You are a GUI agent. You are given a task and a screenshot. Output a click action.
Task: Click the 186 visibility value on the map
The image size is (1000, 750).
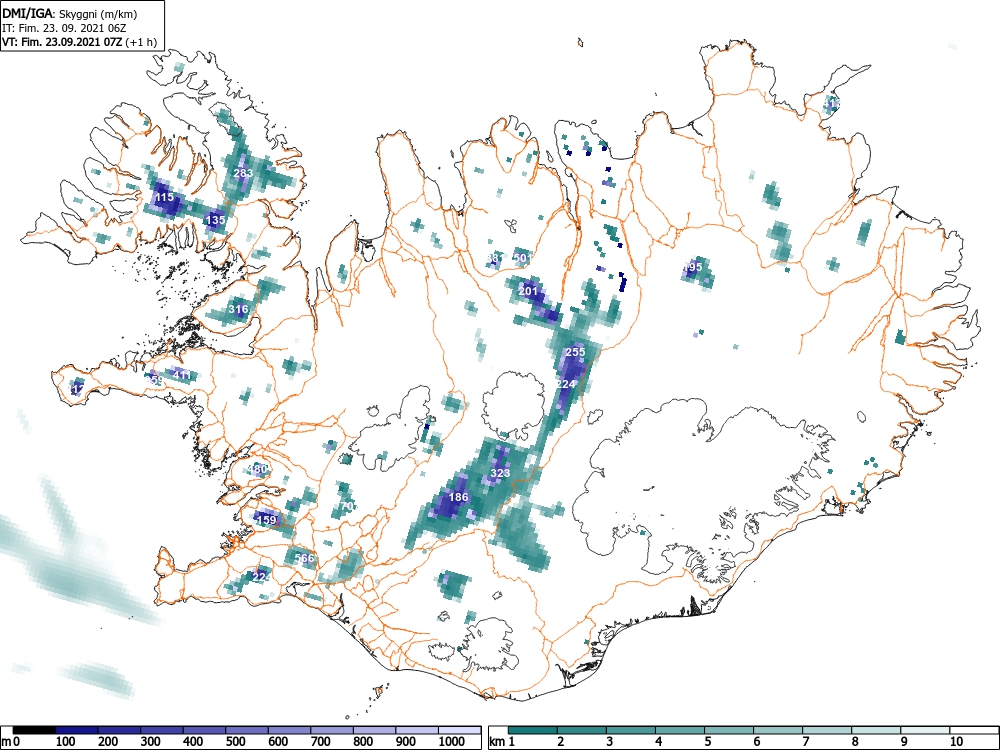459,497
